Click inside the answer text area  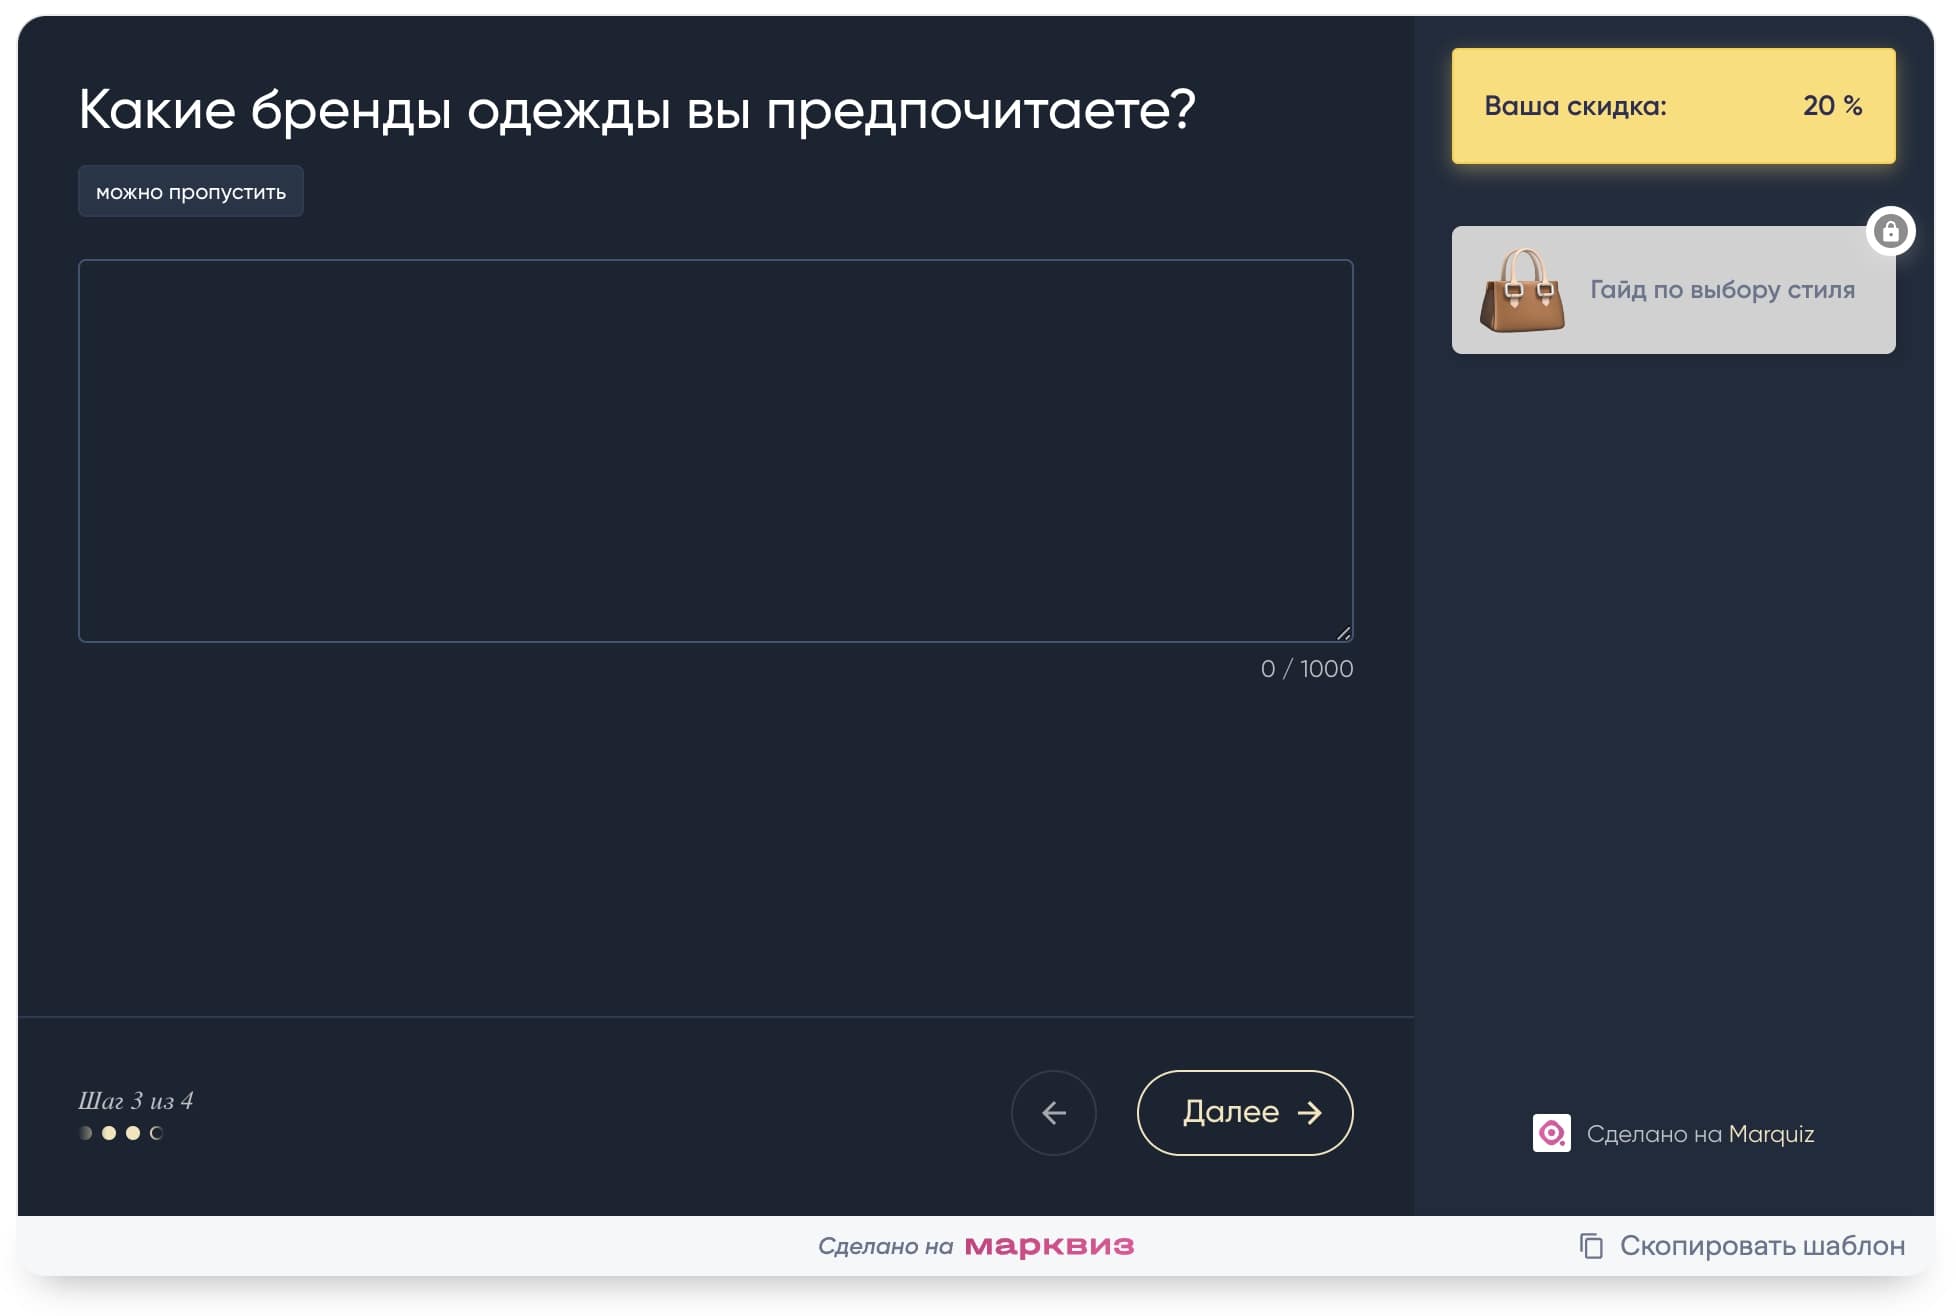coord(715,450)
